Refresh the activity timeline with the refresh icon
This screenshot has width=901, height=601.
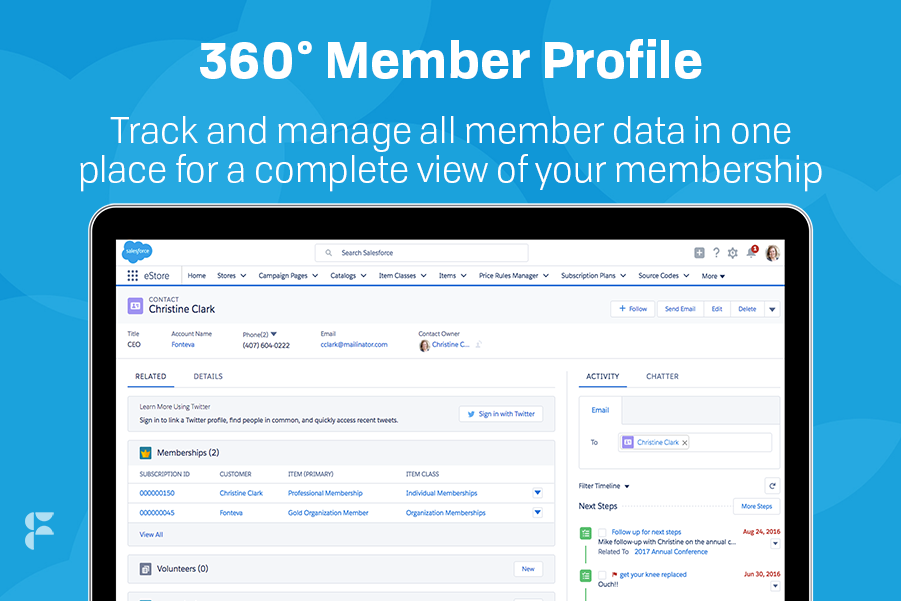click(772, 486)
